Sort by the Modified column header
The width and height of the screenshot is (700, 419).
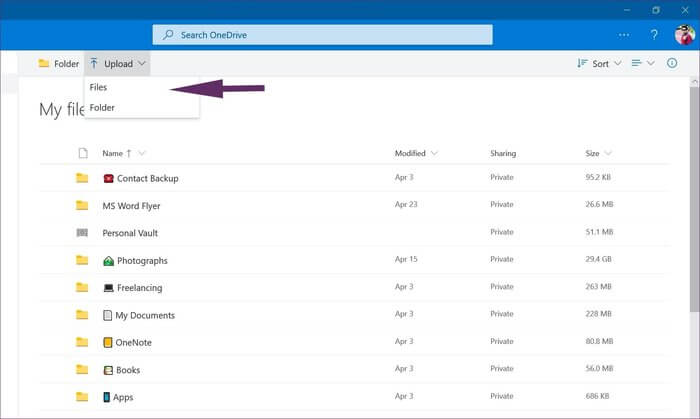click(x=410, y=153)
